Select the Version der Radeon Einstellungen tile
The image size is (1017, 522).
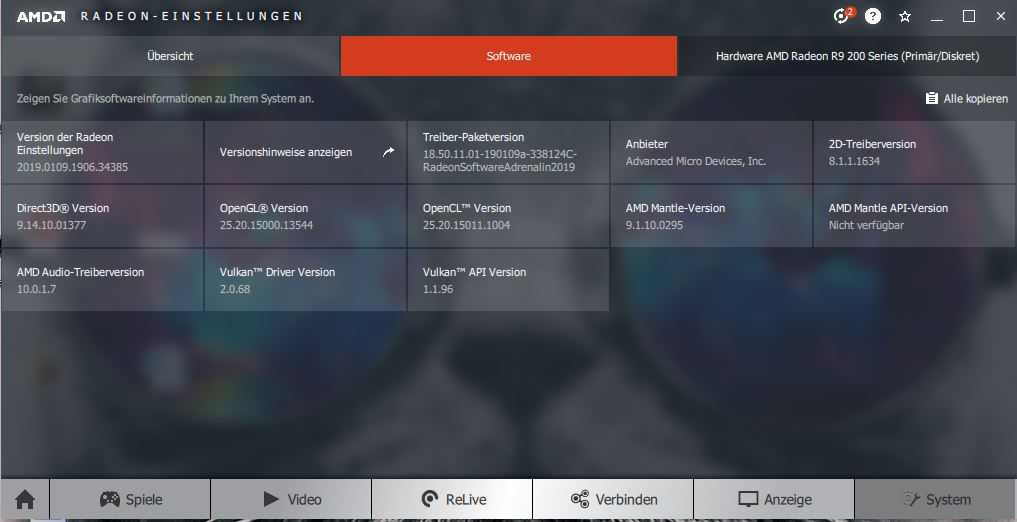coord(102,152)
